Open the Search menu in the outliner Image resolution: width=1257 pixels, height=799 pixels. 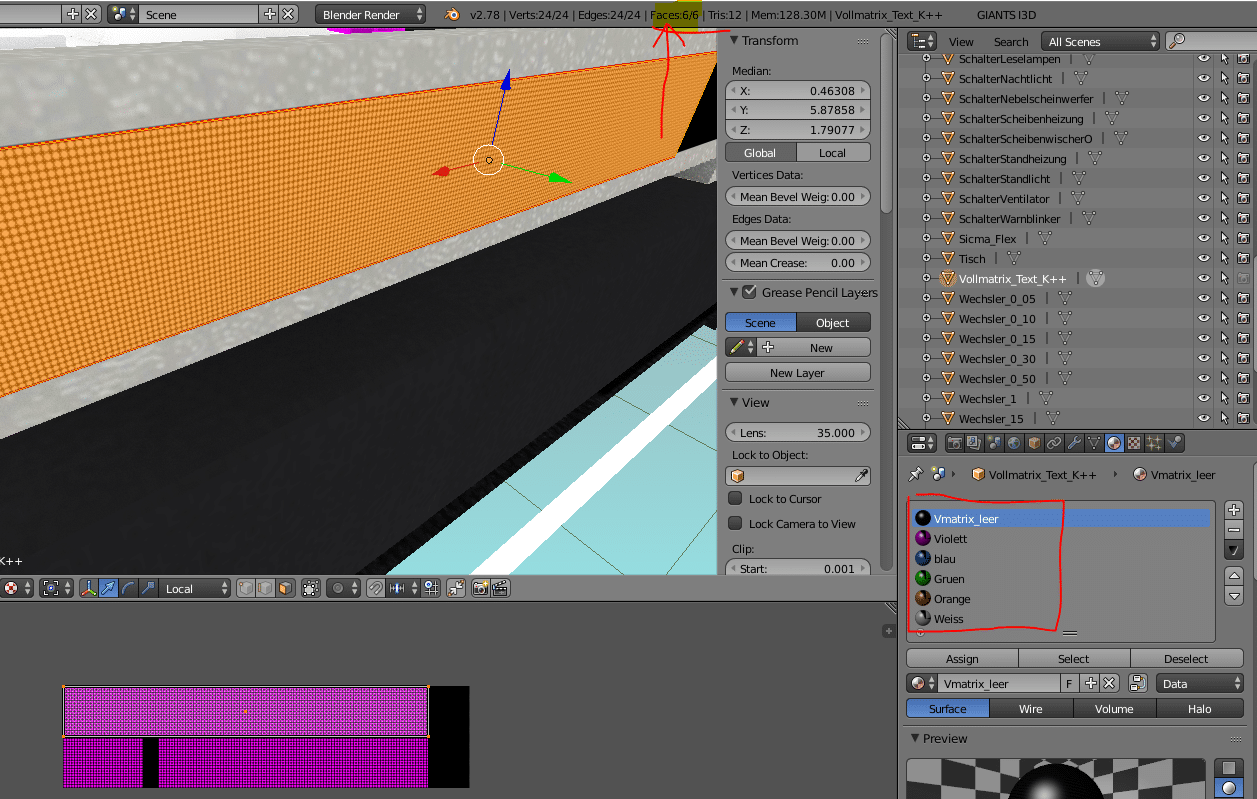[x=1010, y=42]
